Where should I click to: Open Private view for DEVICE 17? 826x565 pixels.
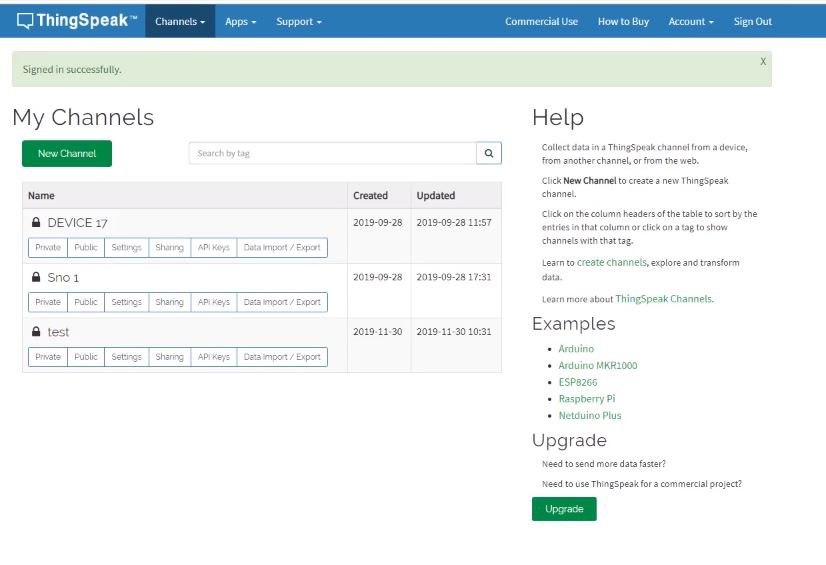tap(48, 247)
